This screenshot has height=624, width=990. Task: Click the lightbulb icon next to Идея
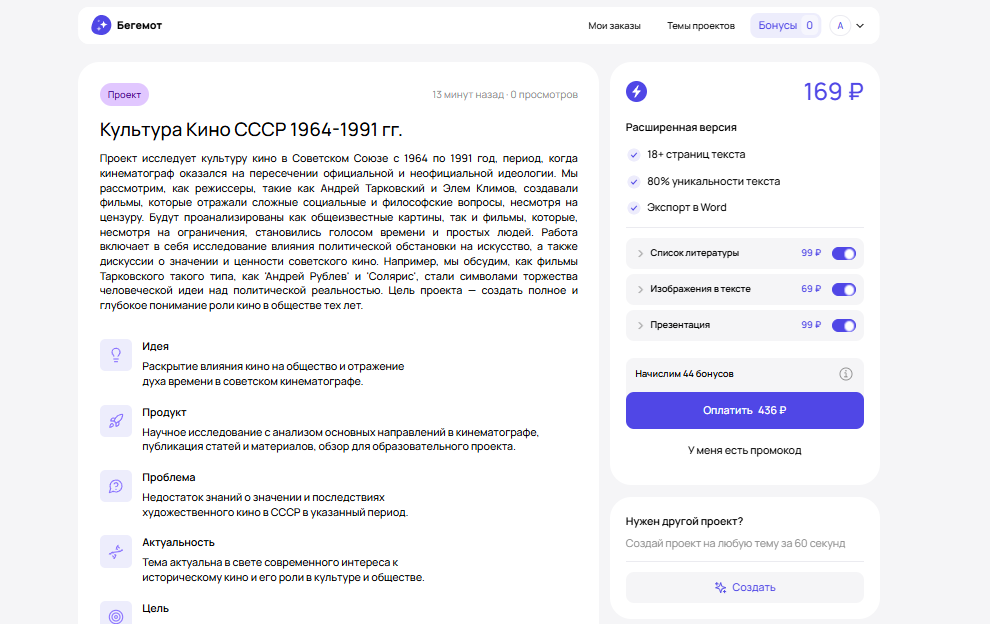(116, 355)
